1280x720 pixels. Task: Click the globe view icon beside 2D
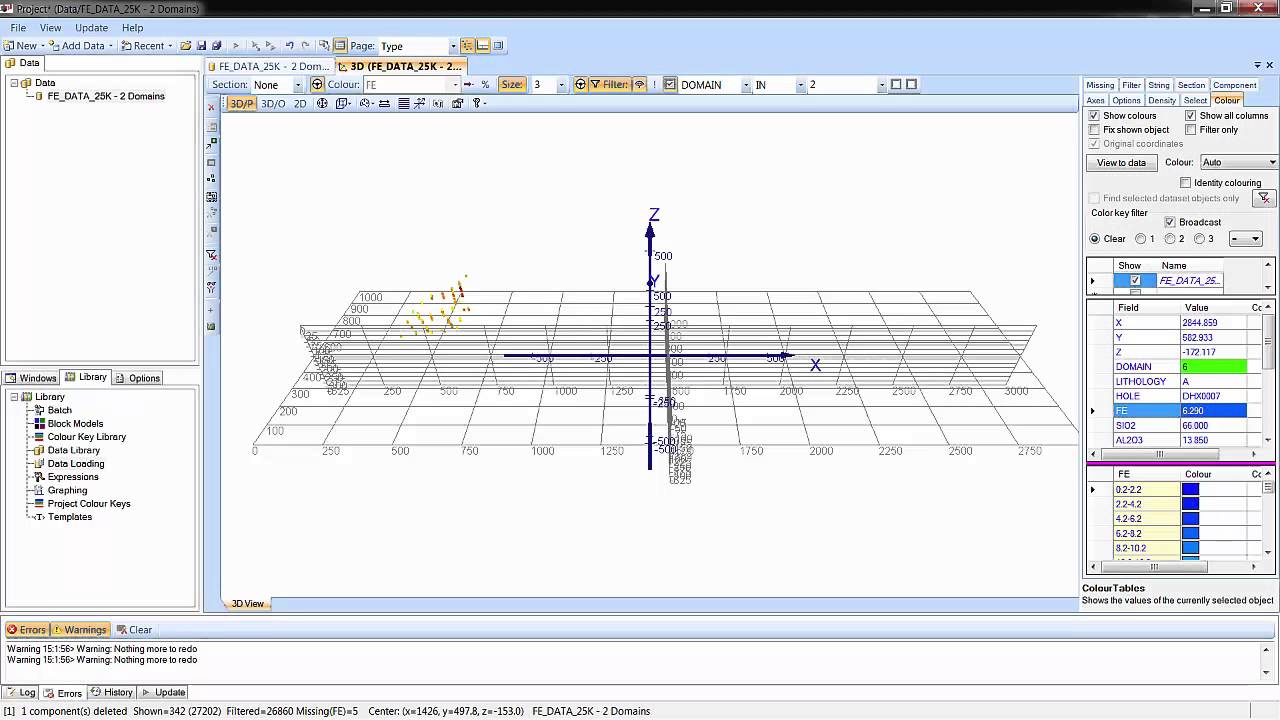(x=322, y=104)
